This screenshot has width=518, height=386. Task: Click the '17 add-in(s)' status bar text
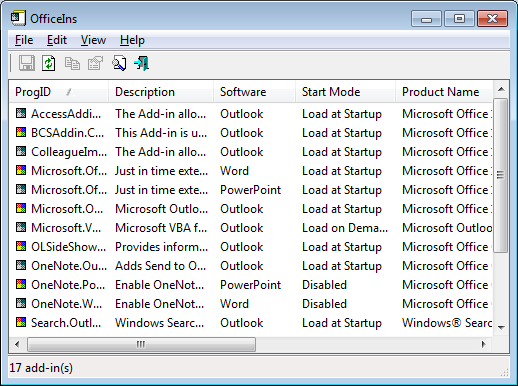(41, 368)
